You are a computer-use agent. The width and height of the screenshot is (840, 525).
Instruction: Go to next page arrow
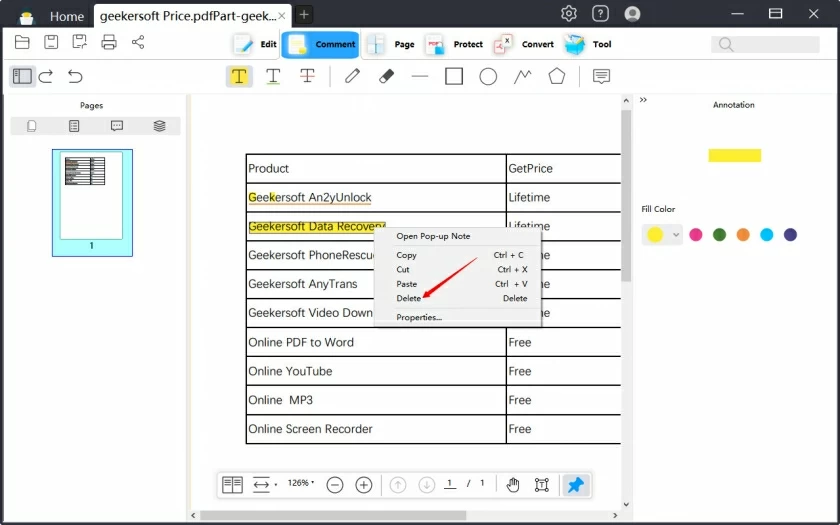tap(426, 485)
